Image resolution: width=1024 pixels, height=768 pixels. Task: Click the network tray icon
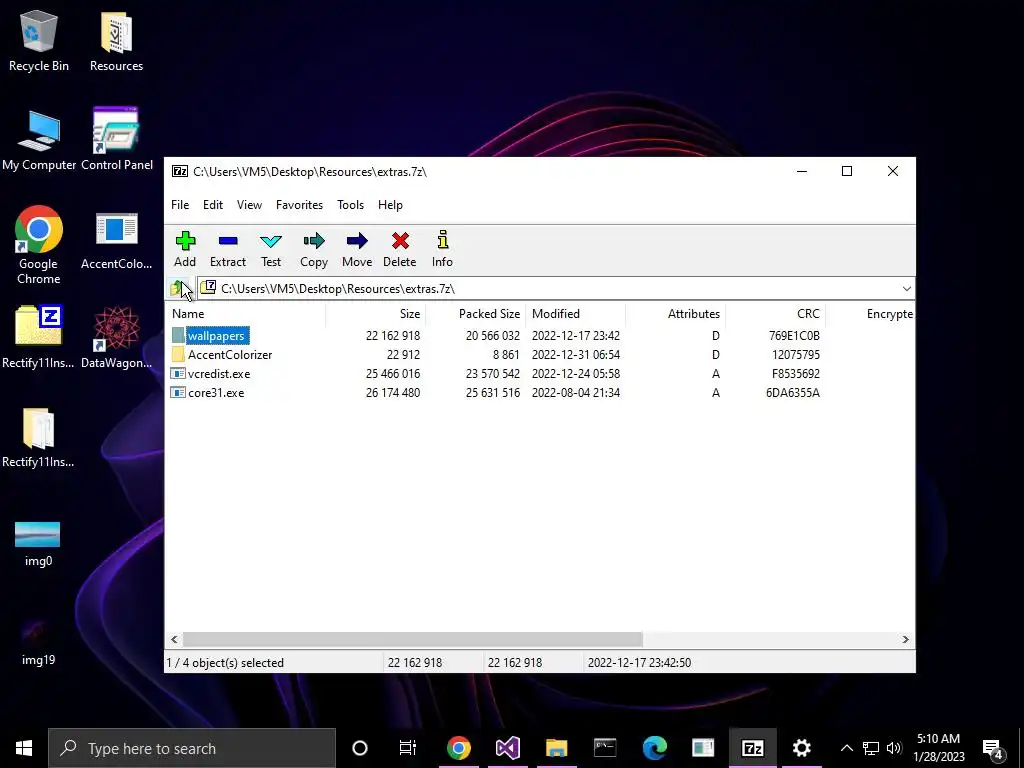point(871,748)
